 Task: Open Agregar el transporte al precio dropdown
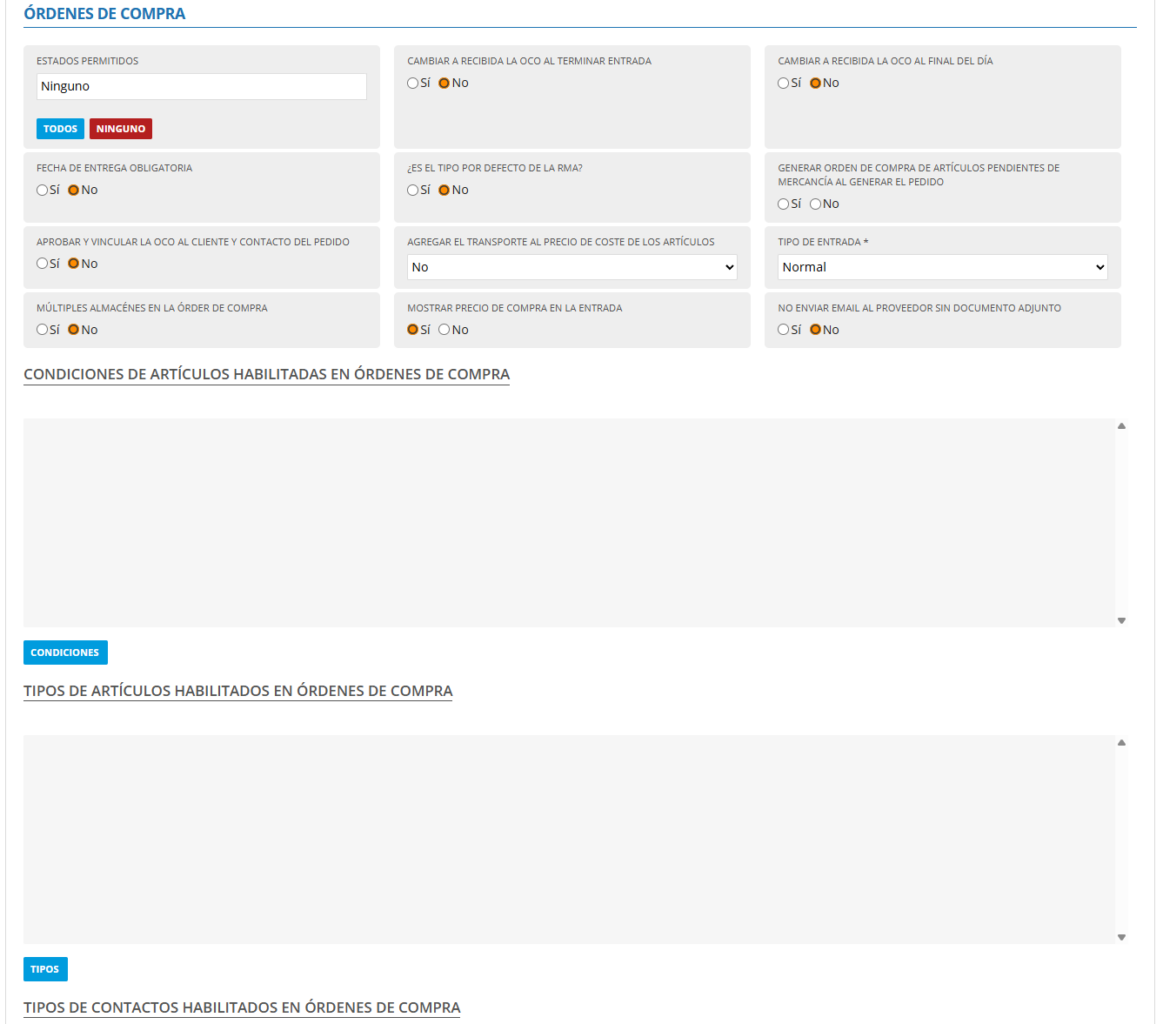[x=571, y=268]
